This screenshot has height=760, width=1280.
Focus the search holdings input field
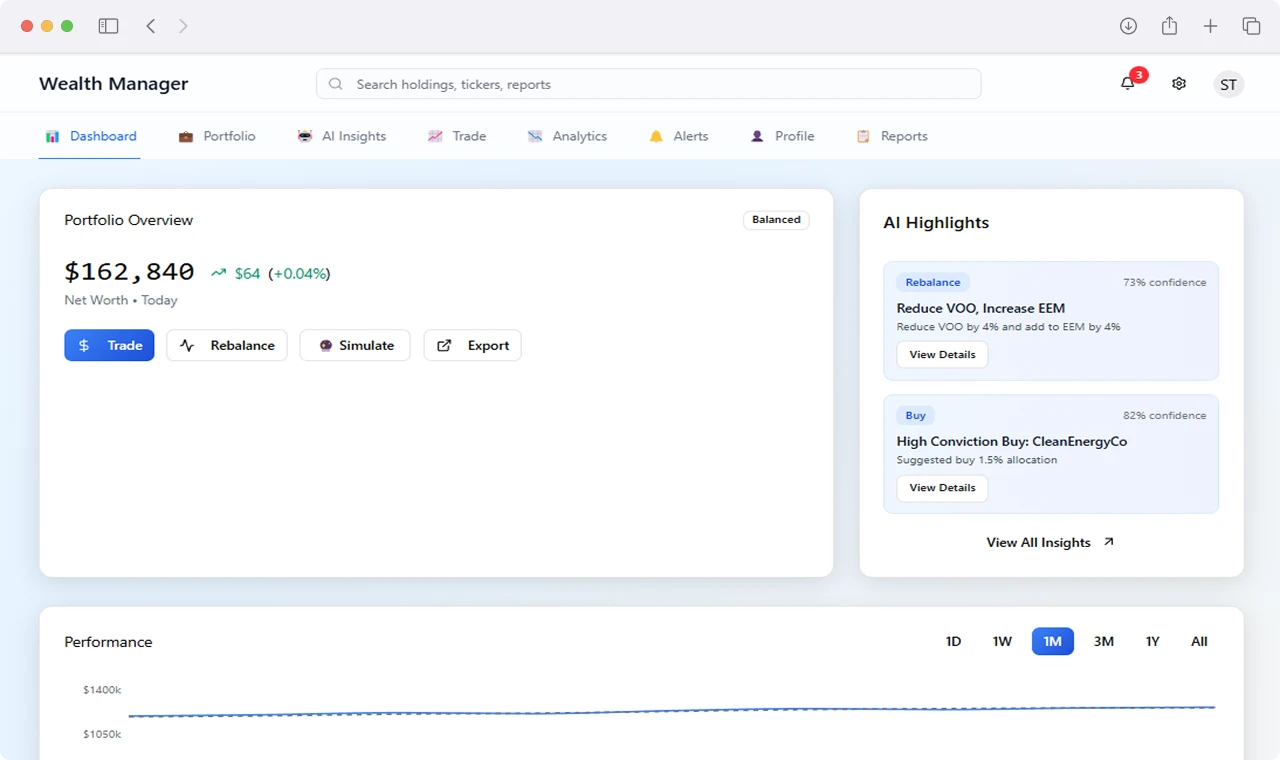[649, 84]
